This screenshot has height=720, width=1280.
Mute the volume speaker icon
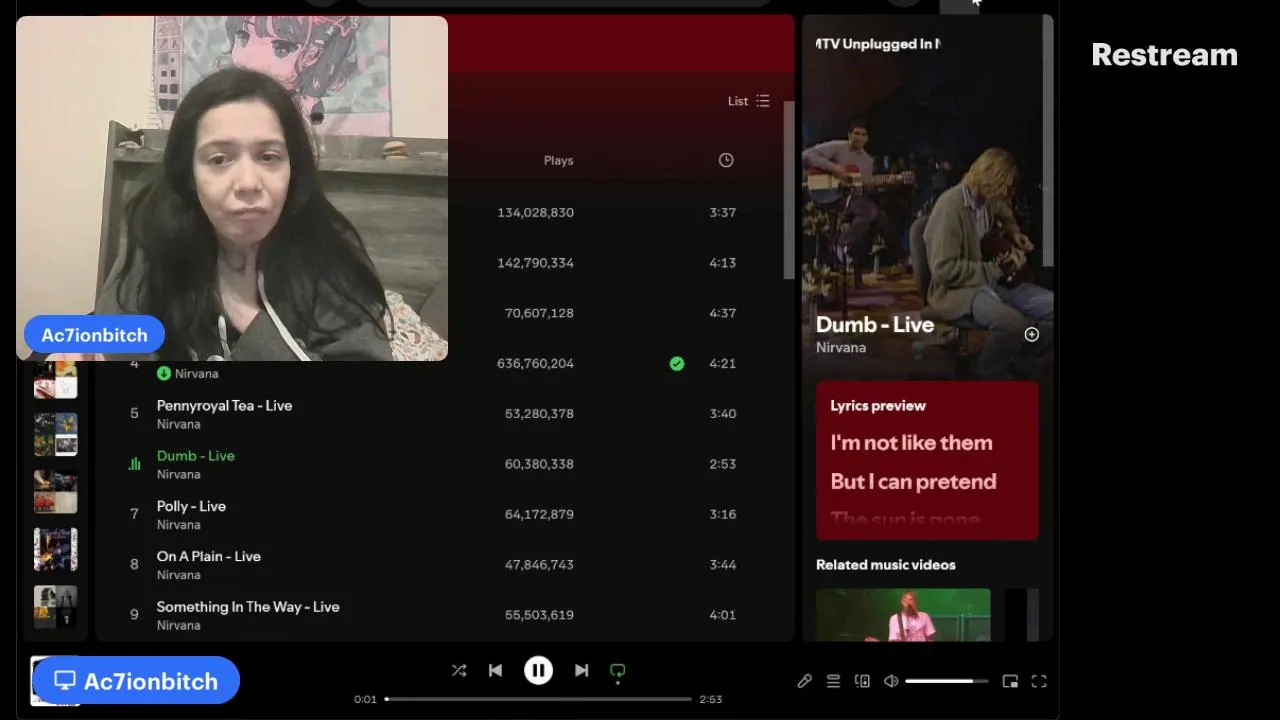point(891,681)
